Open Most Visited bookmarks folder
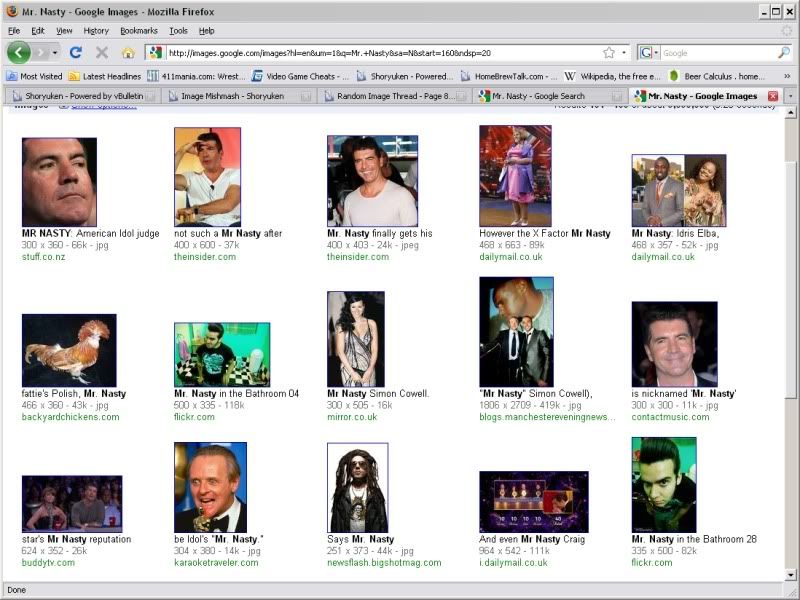Screen dimensions: 800x600 click(x=34, y=76)
